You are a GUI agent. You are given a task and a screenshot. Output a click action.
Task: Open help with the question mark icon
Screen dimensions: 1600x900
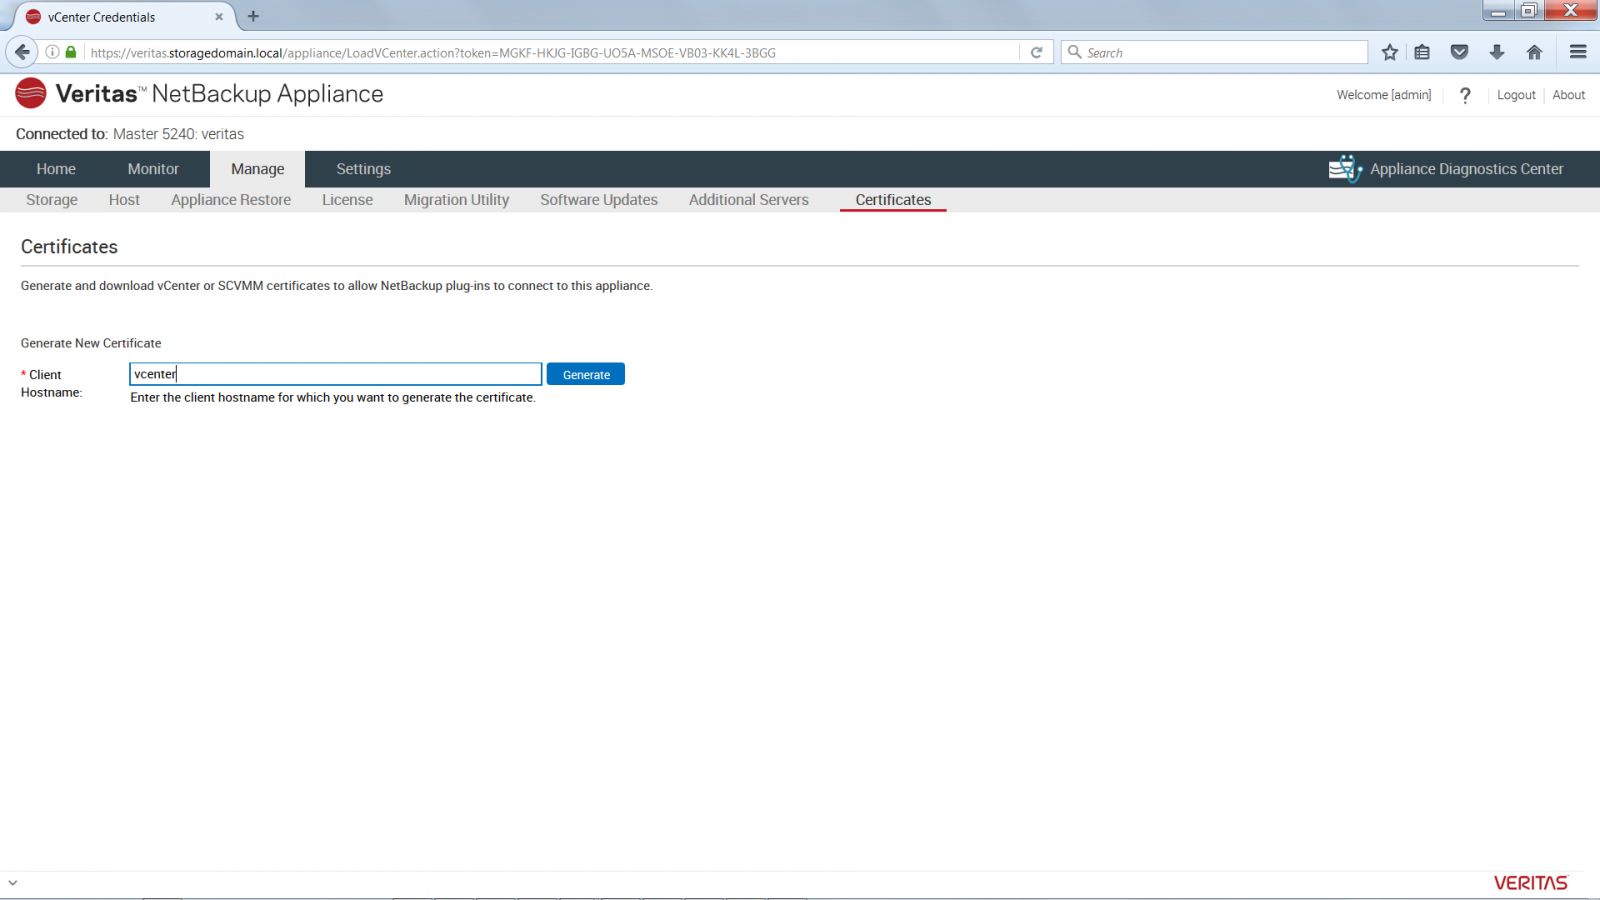(x=1465, y=95)
